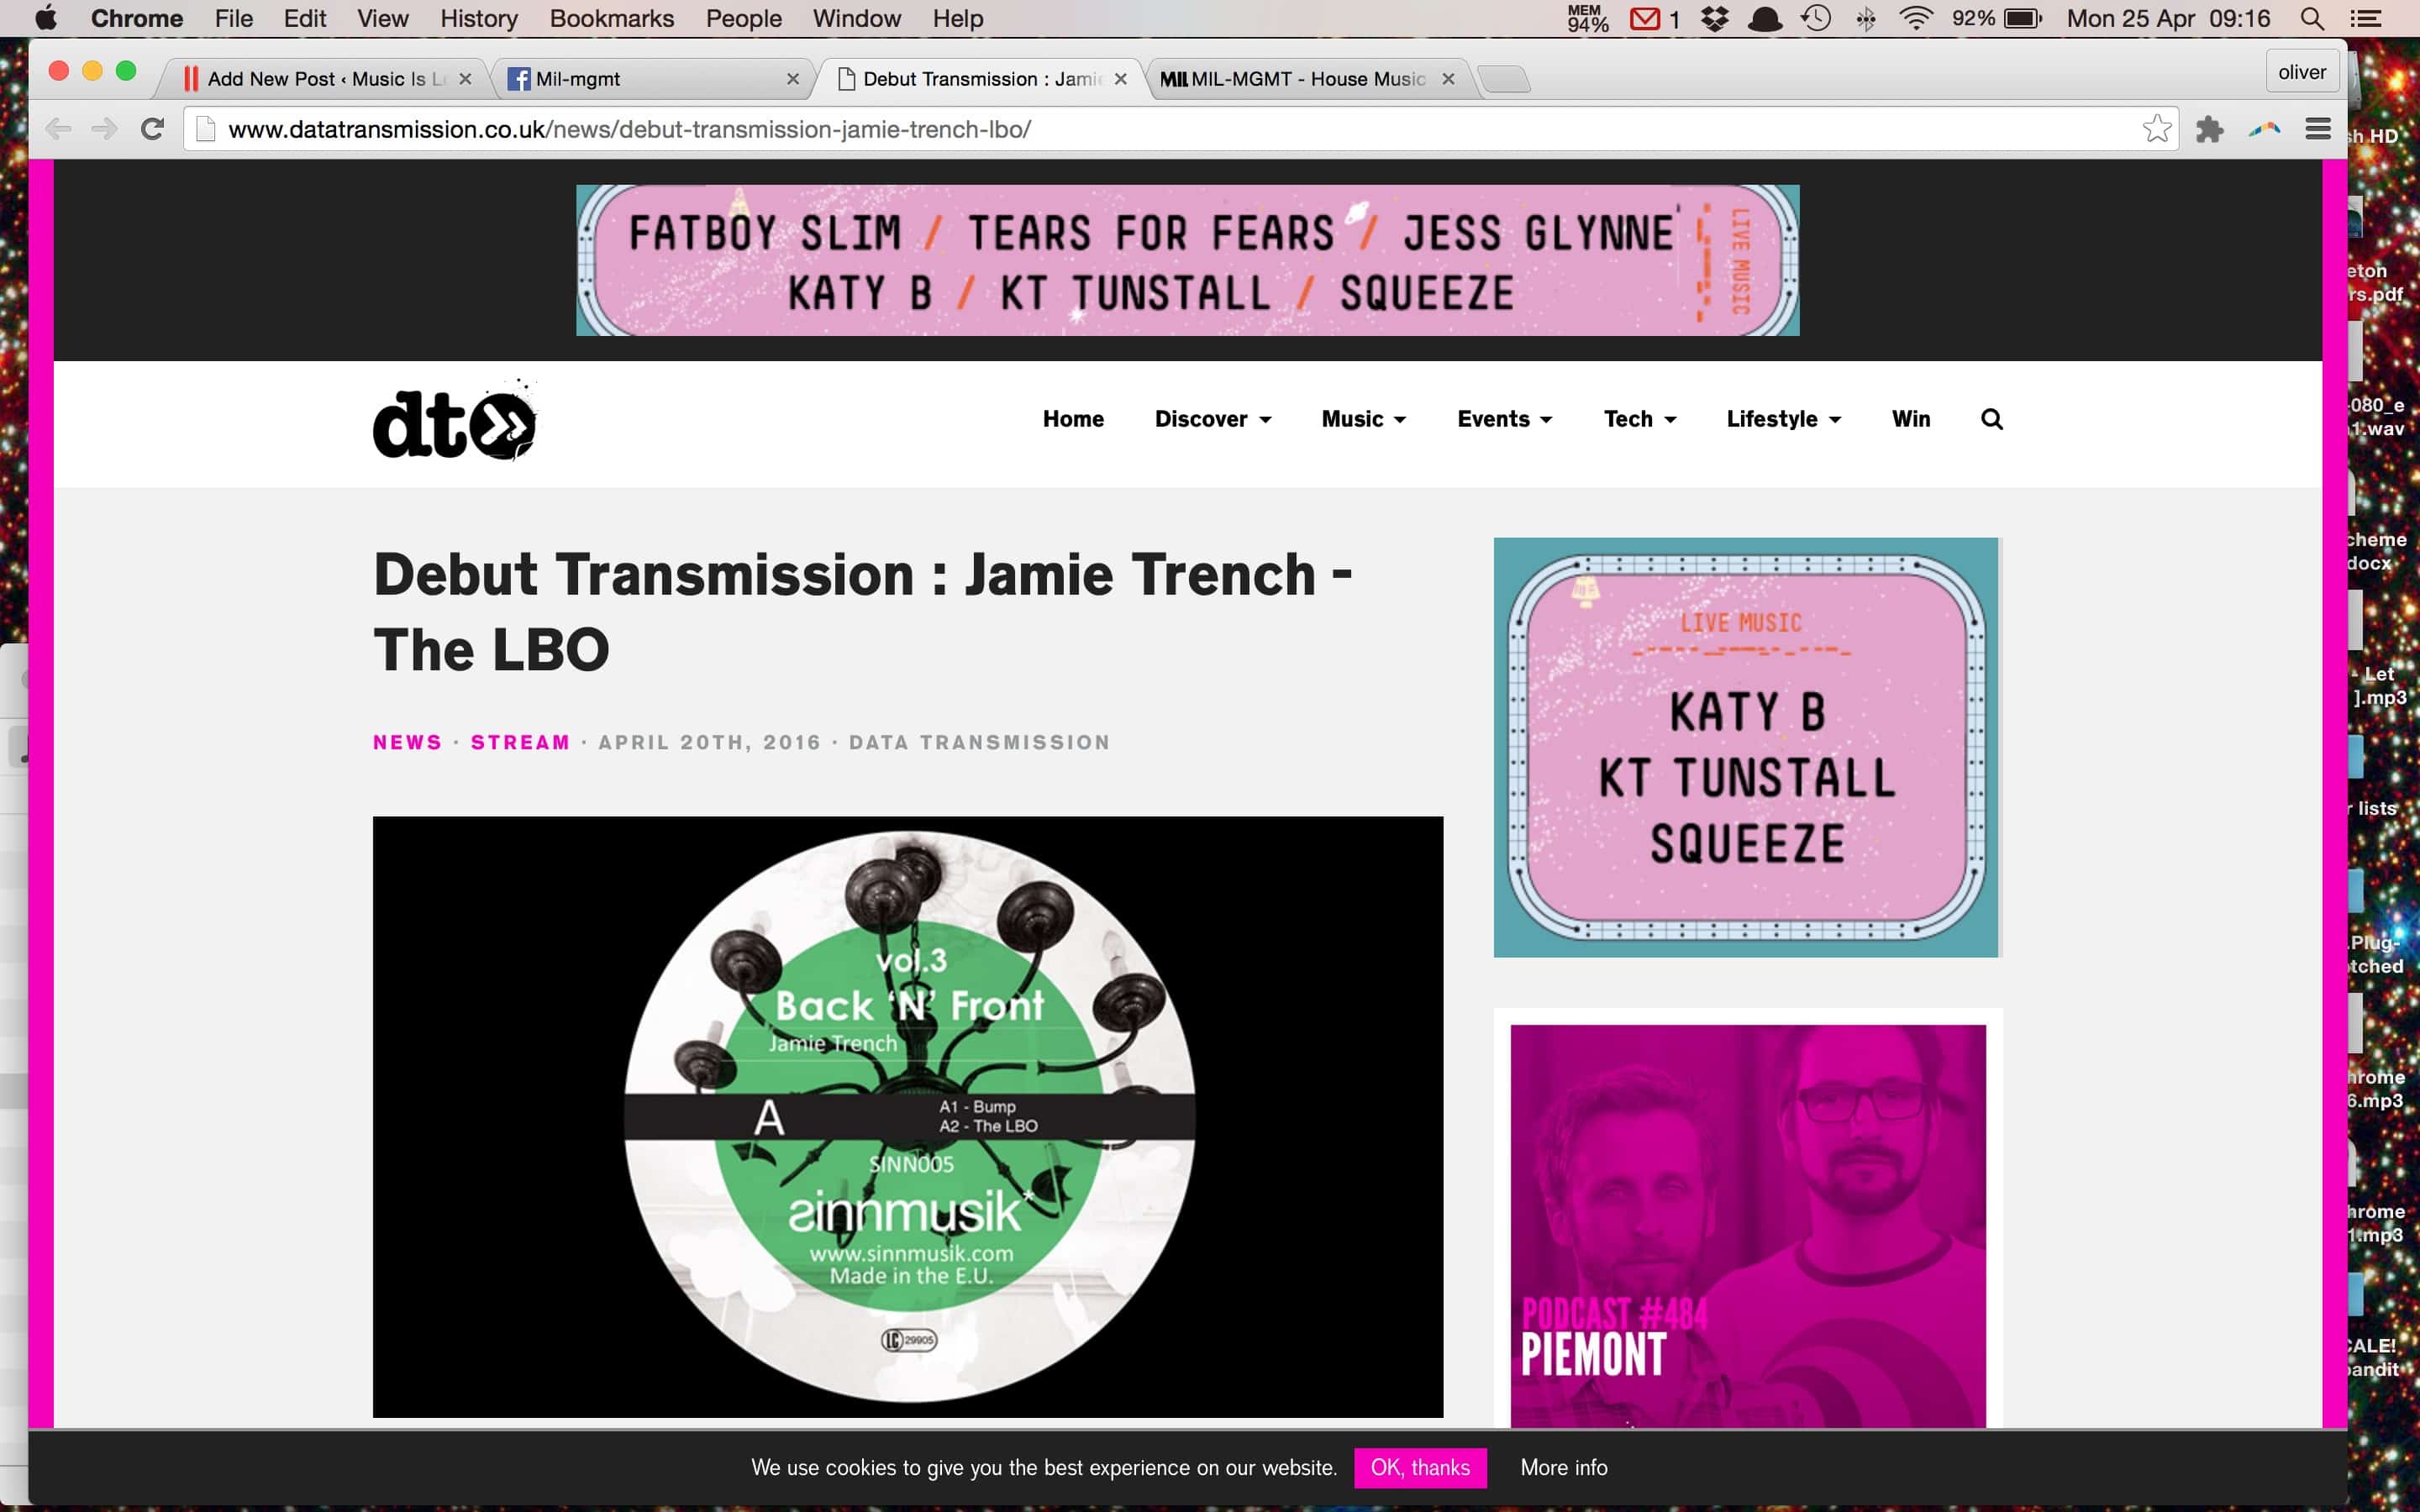Expand the Lifestyle dropdown menu
The height and width of the screenshot is (1512, 2420).
(1783, 419)
